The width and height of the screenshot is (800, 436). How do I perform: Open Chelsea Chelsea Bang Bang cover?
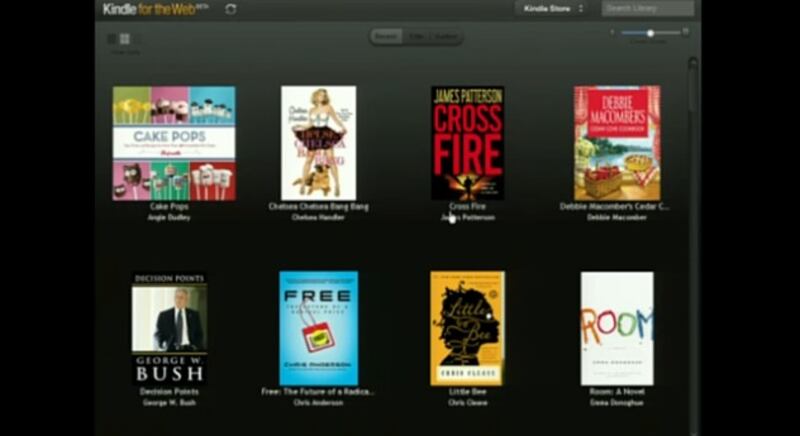pos(318,143)
